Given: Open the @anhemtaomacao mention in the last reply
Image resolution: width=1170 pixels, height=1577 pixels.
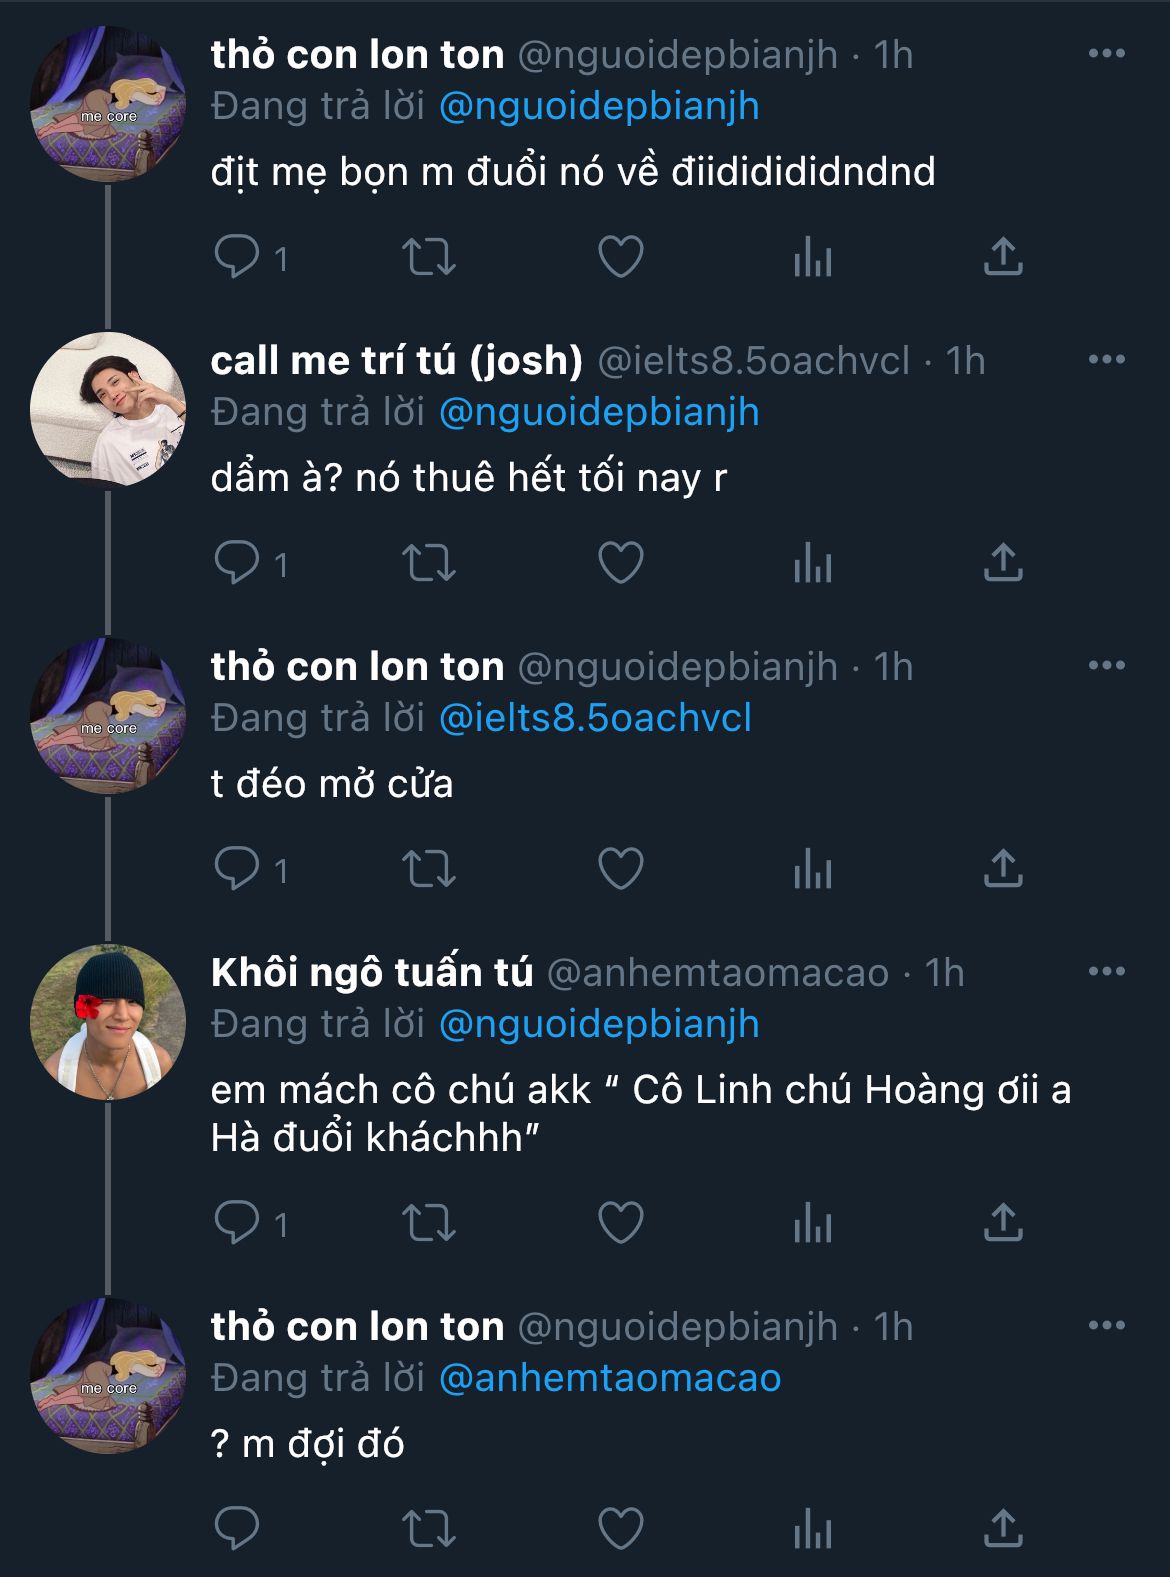Looking at the screenshot, I should (610, 1378).
